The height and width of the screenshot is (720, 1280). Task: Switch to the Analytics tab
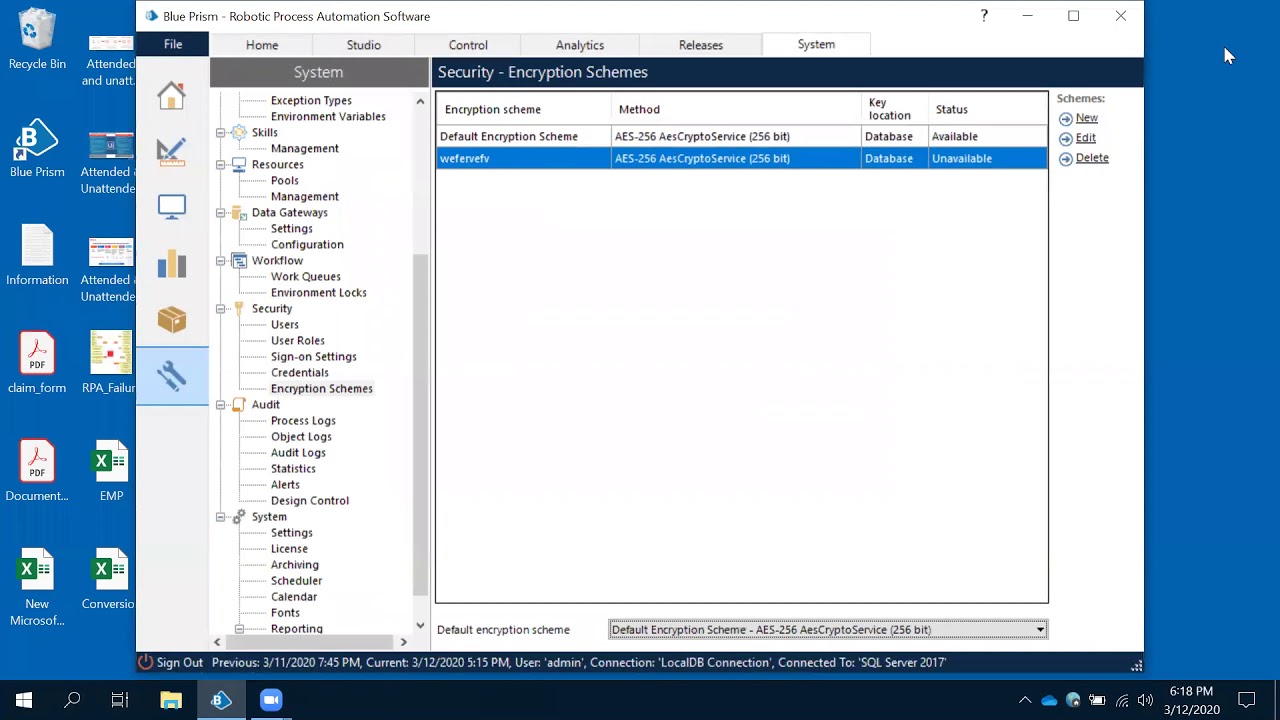[580, 45]
